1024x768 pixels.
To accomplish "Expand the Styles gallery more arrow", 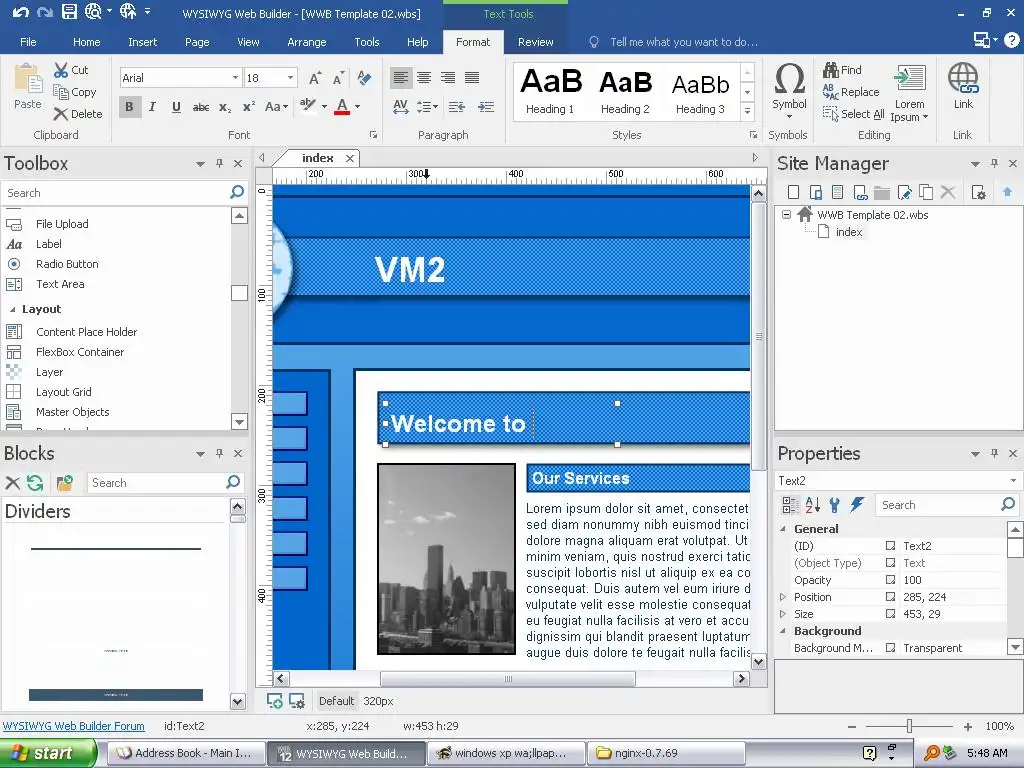I will click(x=748, y=112).
